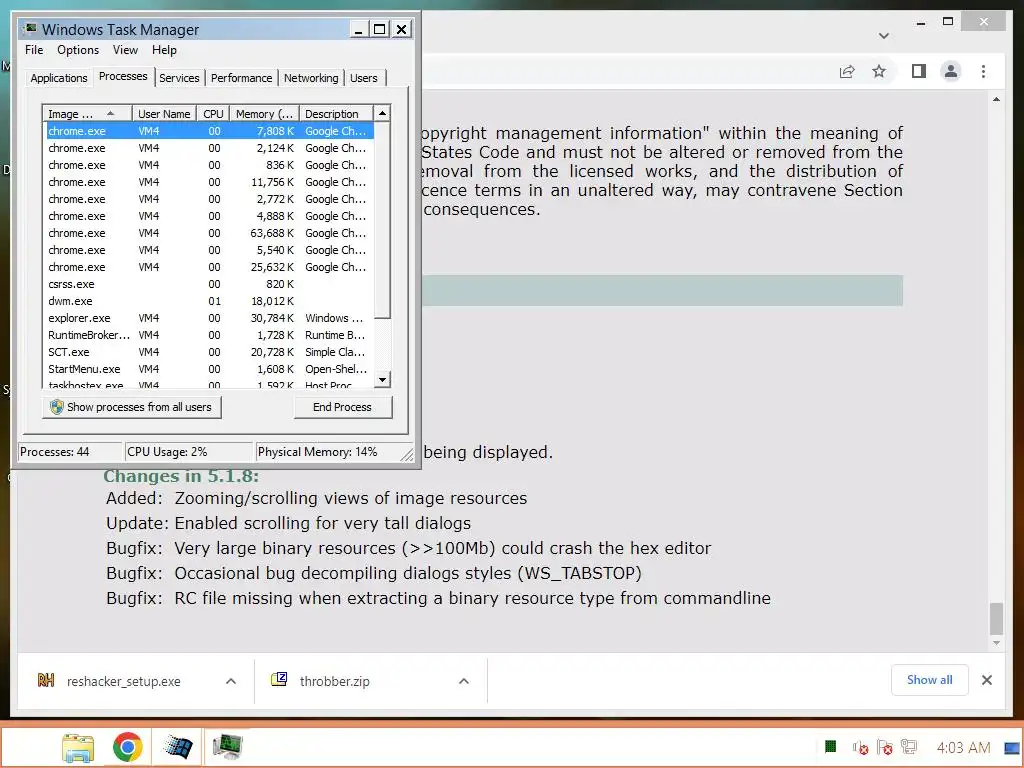Open Chrome profile avatar

pyautogui.click(x=951, y=71)
